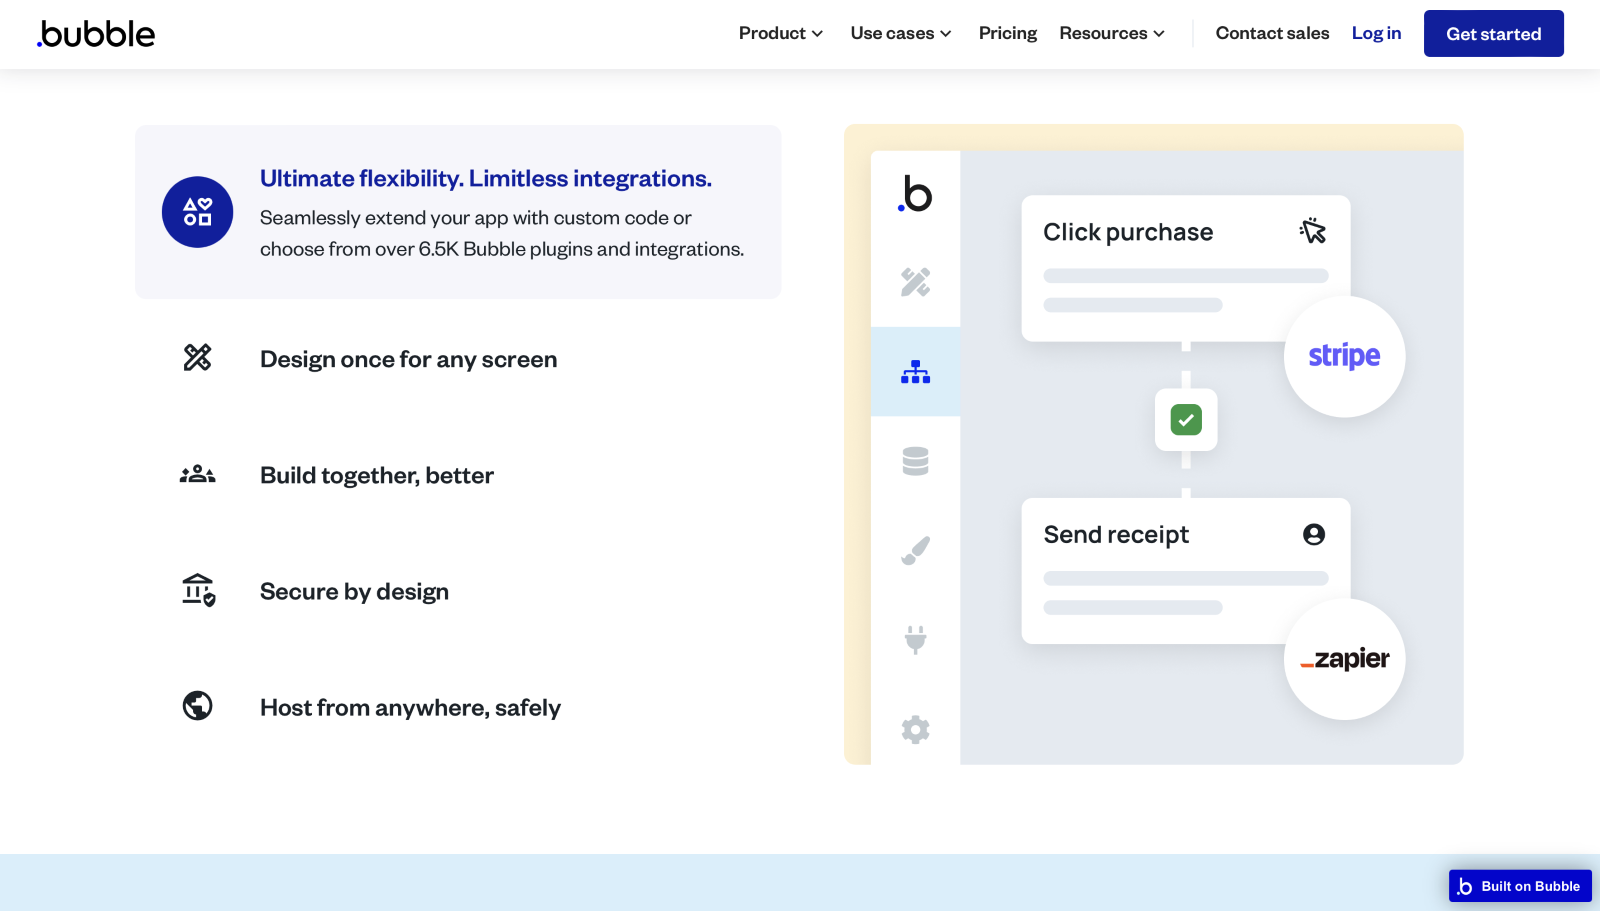This screenshot has width=1600, height=911.
Task: Select Ultimate flexibility. Limitless integrations. heading
Action: pos(486,178)
